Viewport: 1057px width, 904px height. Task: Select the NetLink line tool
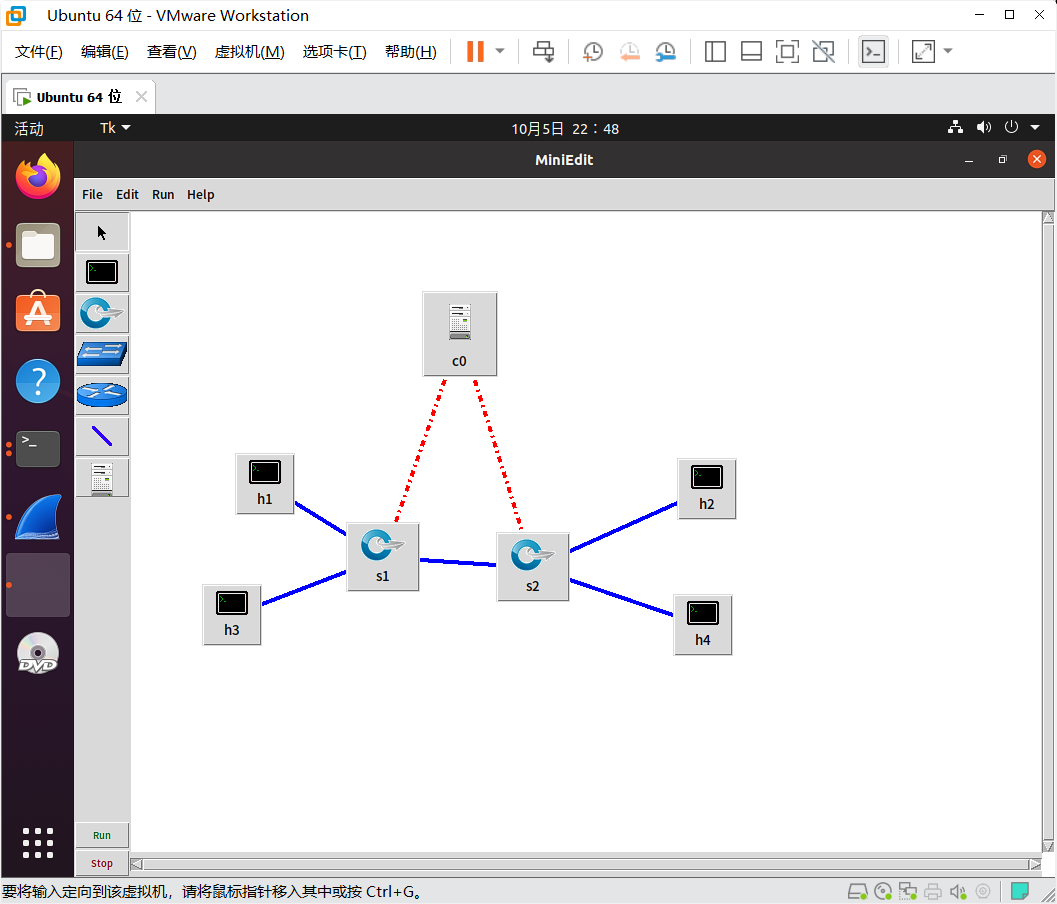[x=102, y=436]
